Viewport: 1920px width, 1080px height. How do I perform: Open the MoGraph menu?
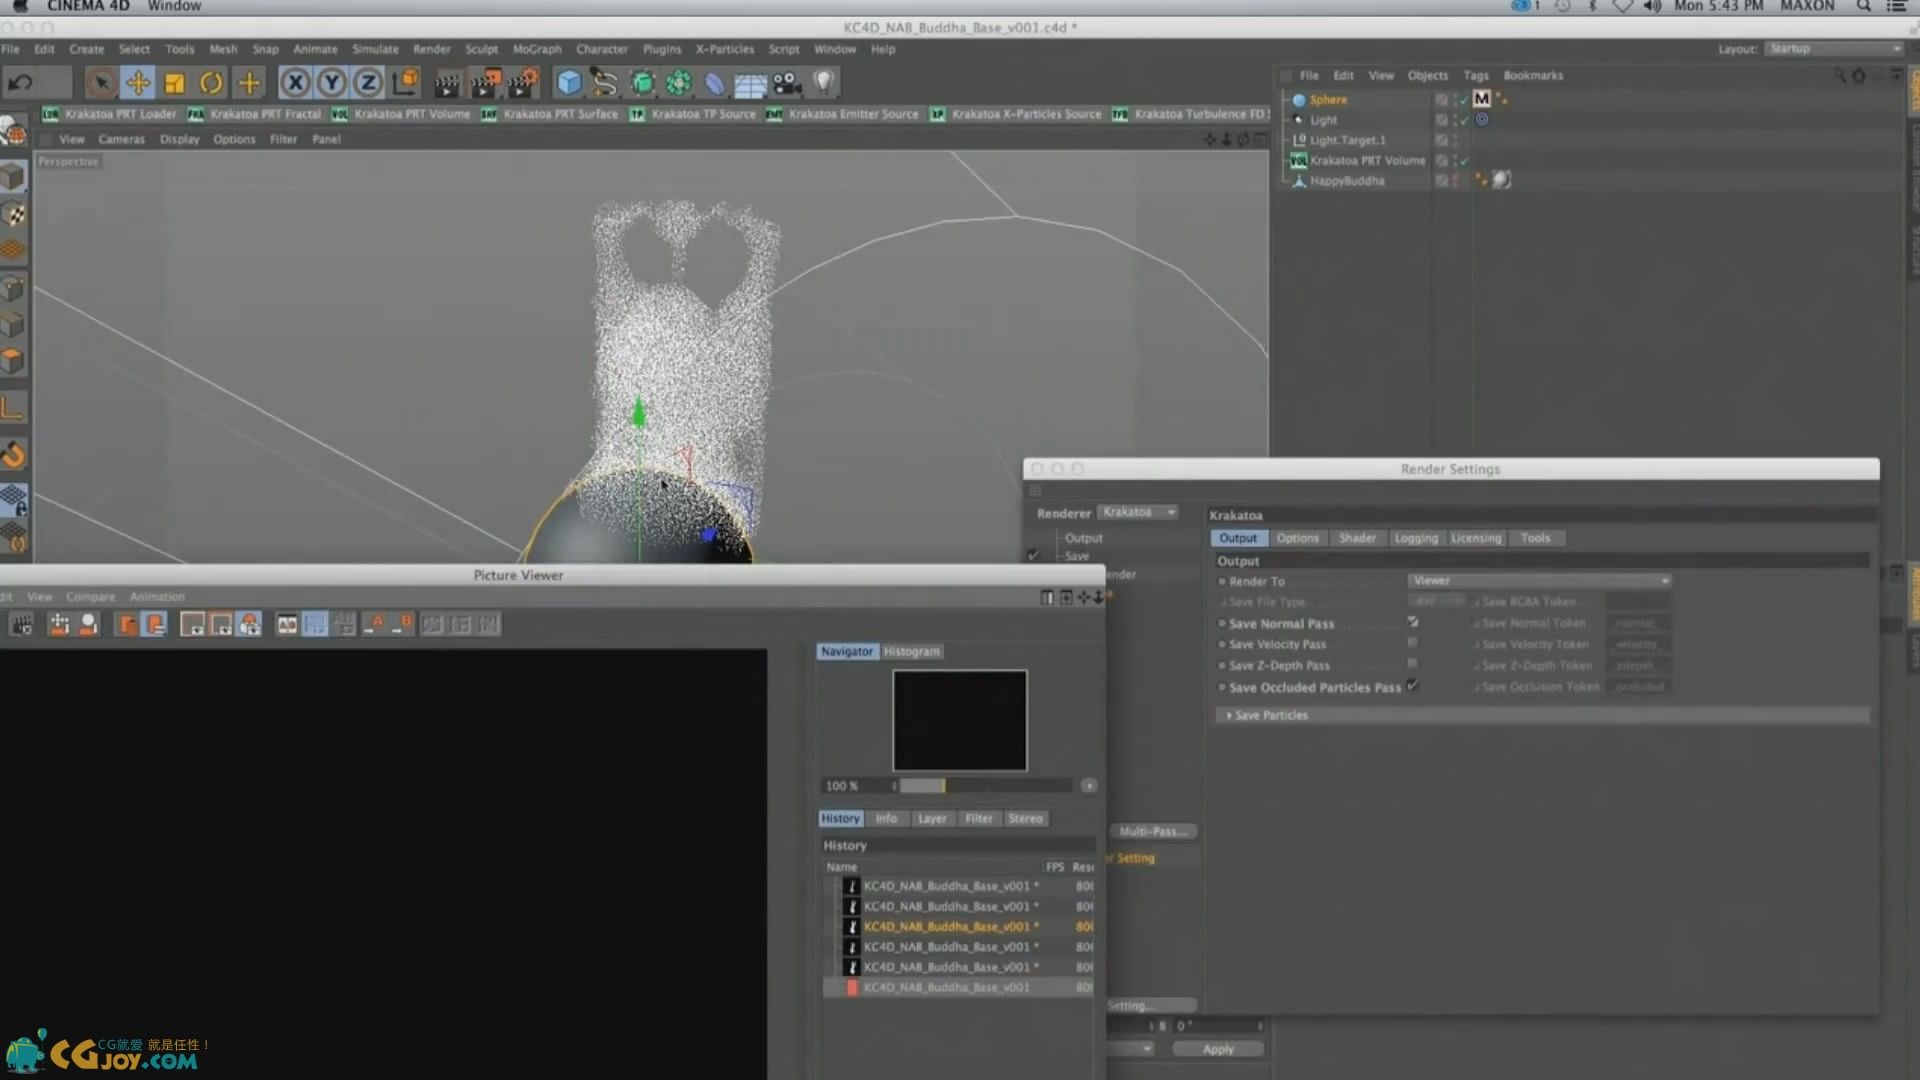click(537, 49)
